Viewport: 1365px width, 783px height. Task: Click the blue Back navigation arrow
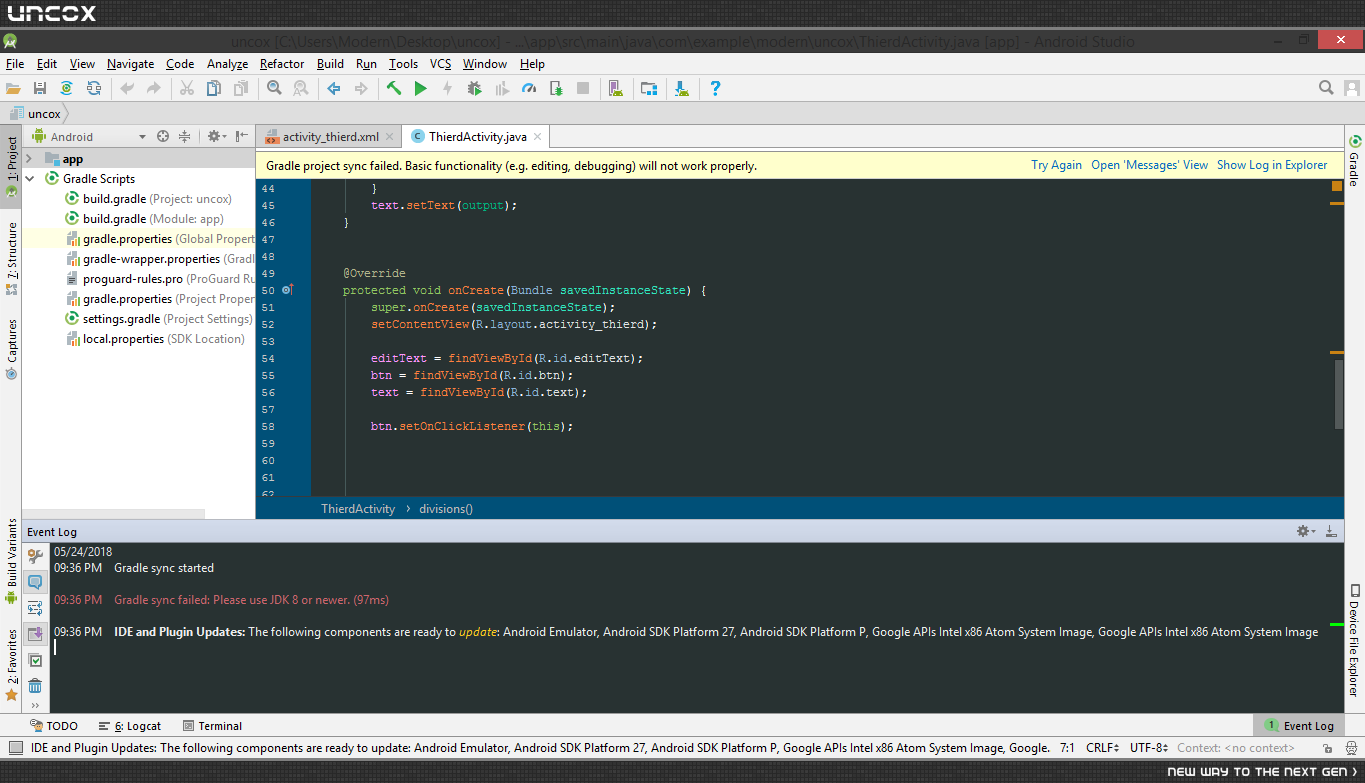click(334, 89)
